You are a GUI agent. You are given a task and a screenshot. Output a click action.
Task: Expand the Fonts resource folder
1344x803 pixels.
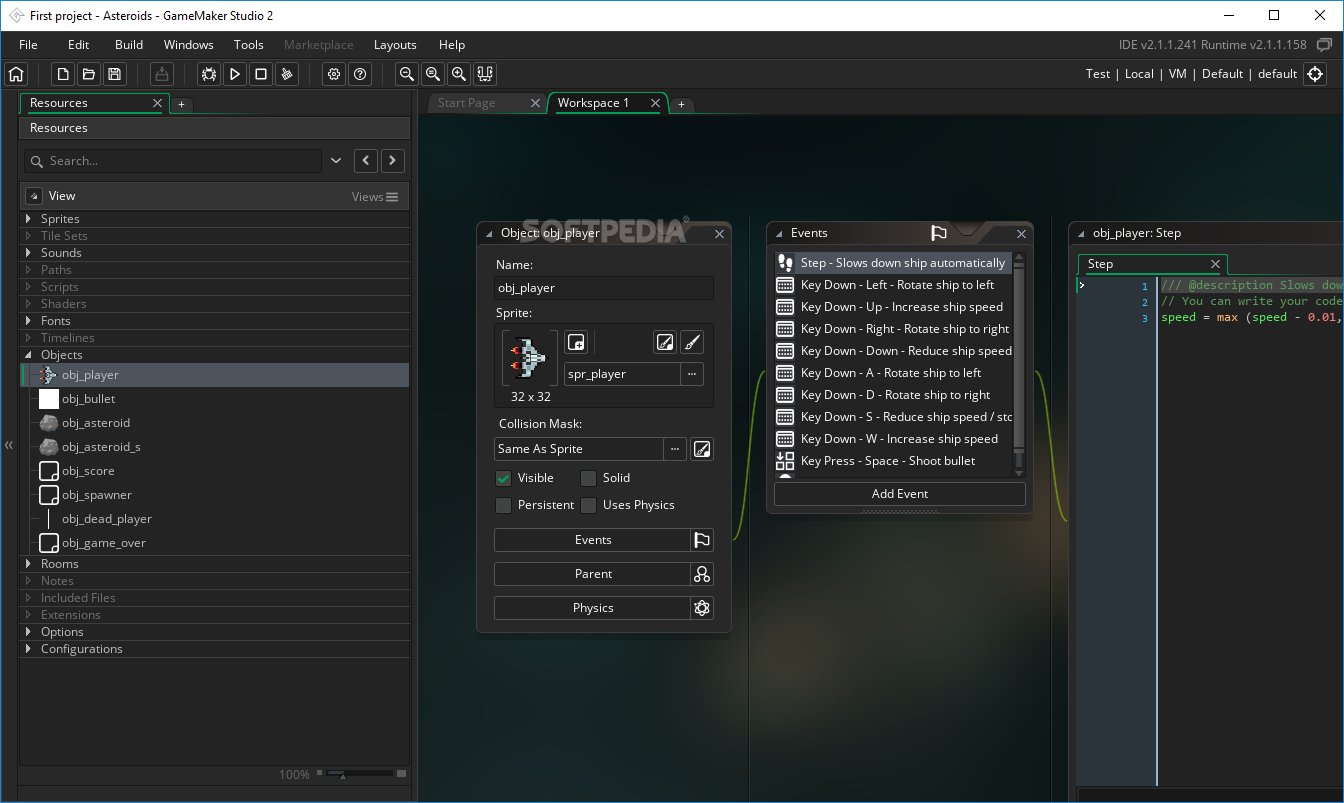coord(28,321)
